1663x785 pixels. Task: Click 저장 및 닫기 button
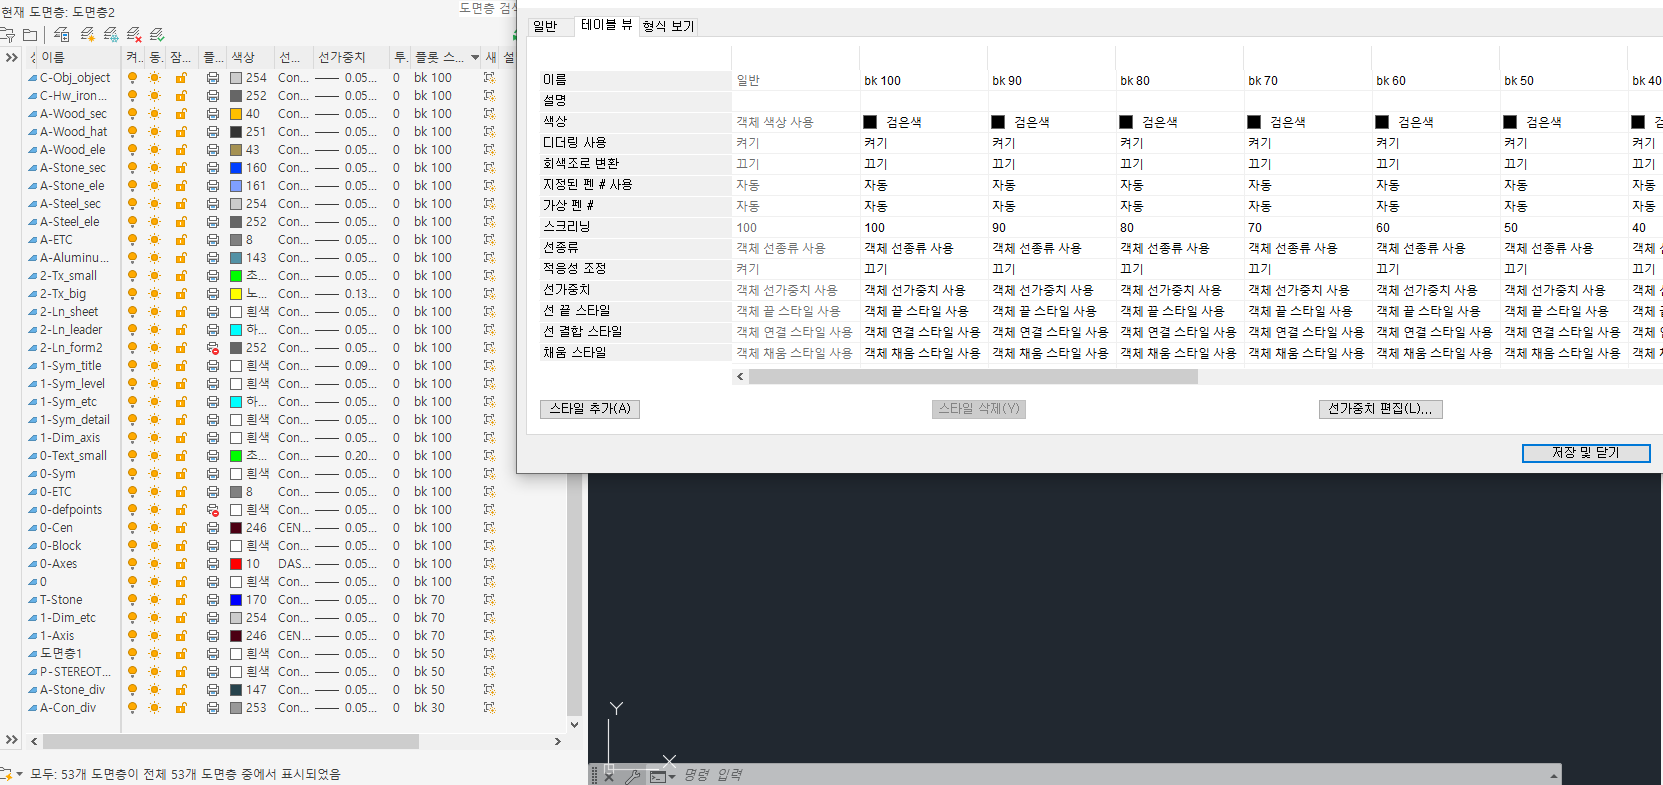(1586, 453)
